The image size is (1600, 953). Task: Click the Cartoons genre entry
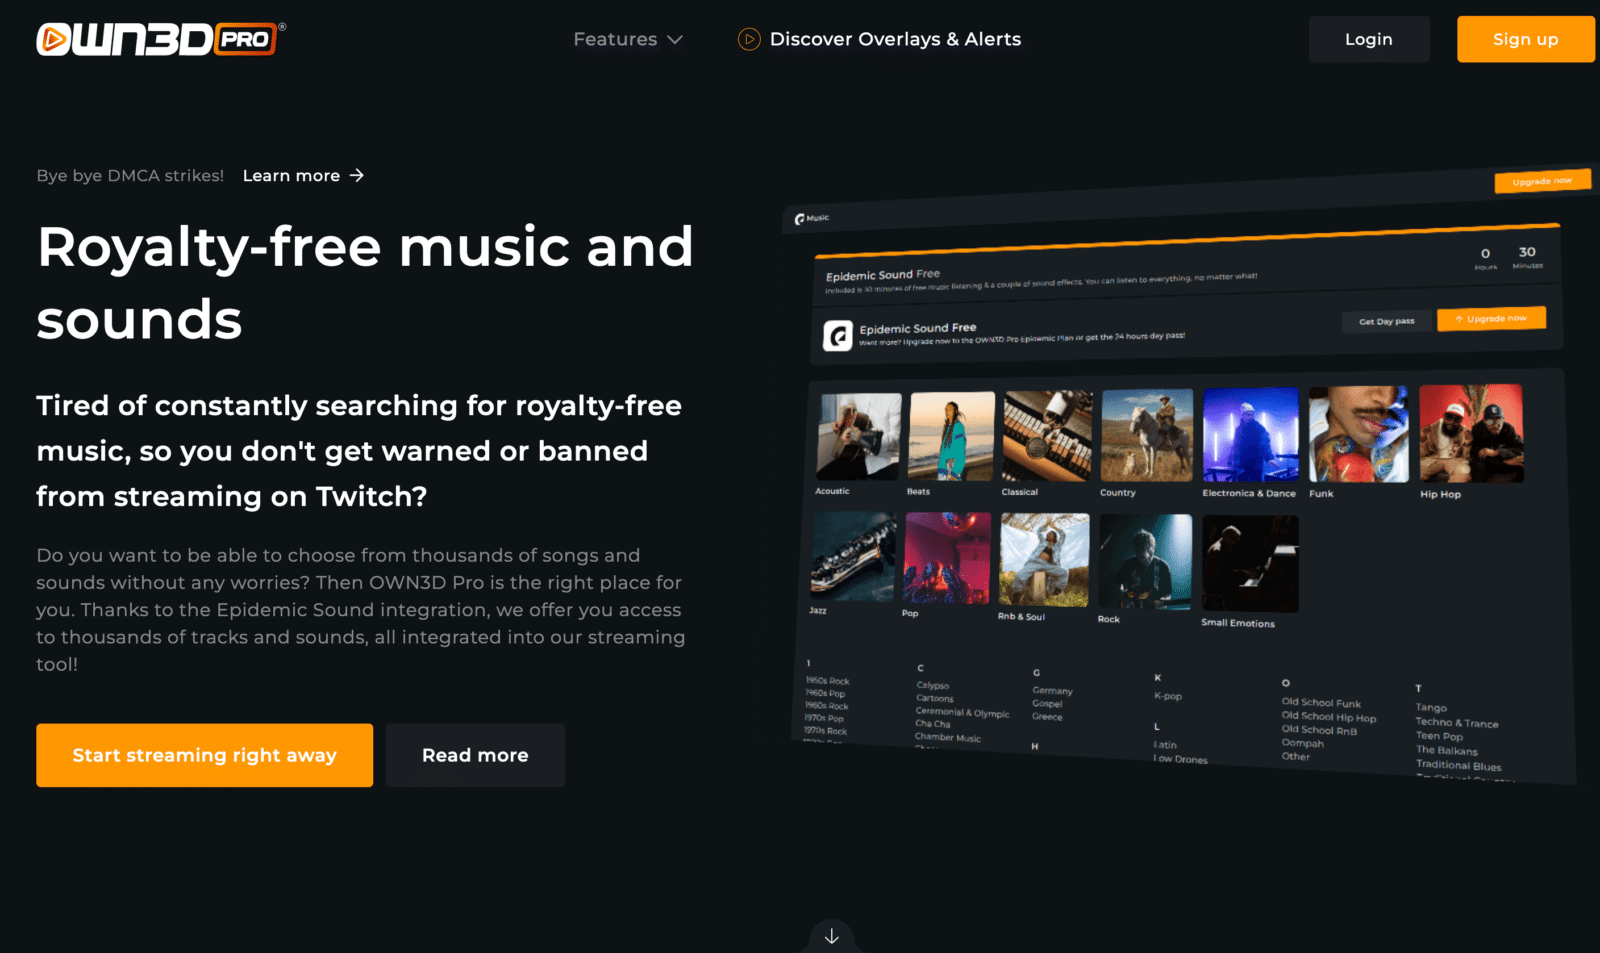(935, 699)
